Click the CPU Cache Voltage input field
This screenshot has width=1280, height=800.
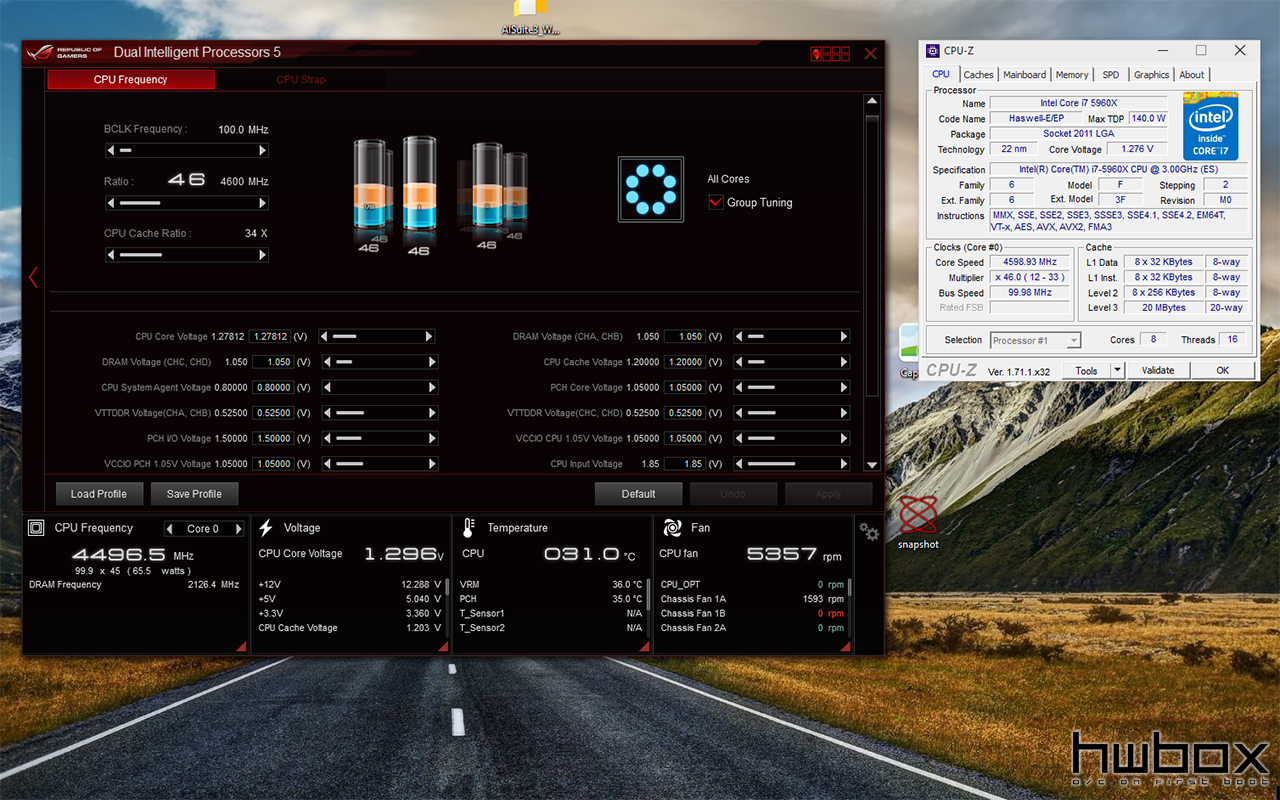(686, 362)
